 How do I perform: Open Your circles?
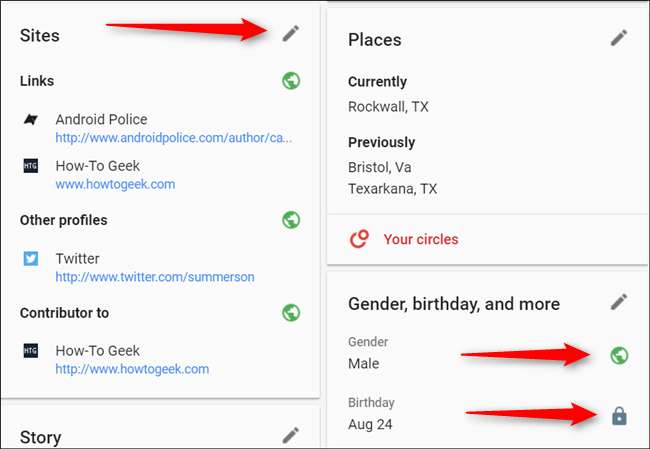pos(421,239)
